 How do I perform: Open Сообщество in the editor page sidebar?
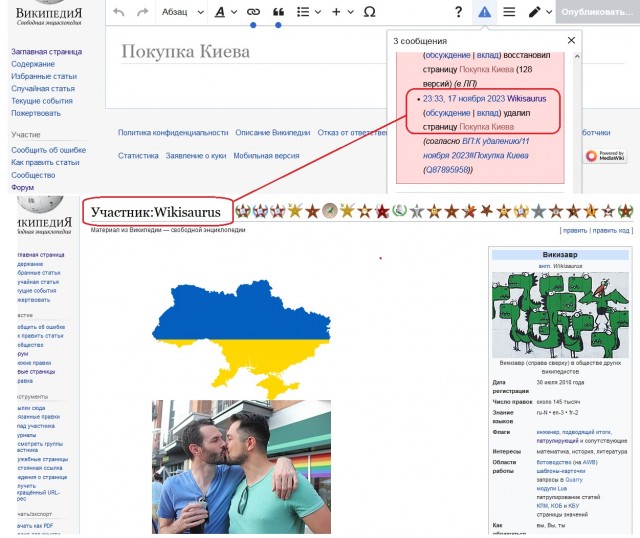point(33,175)
